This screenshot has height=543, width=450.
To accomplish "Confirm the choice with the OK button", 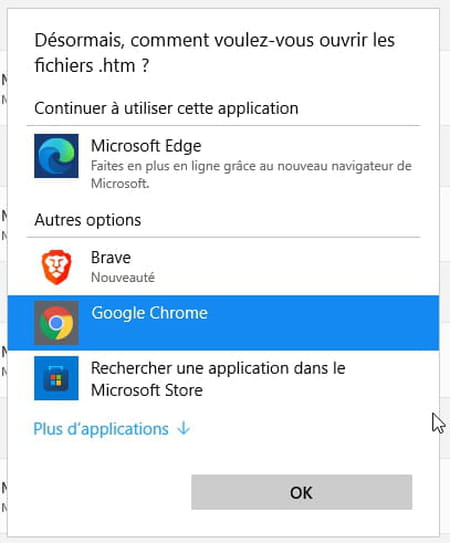I will tap(301, 492).
